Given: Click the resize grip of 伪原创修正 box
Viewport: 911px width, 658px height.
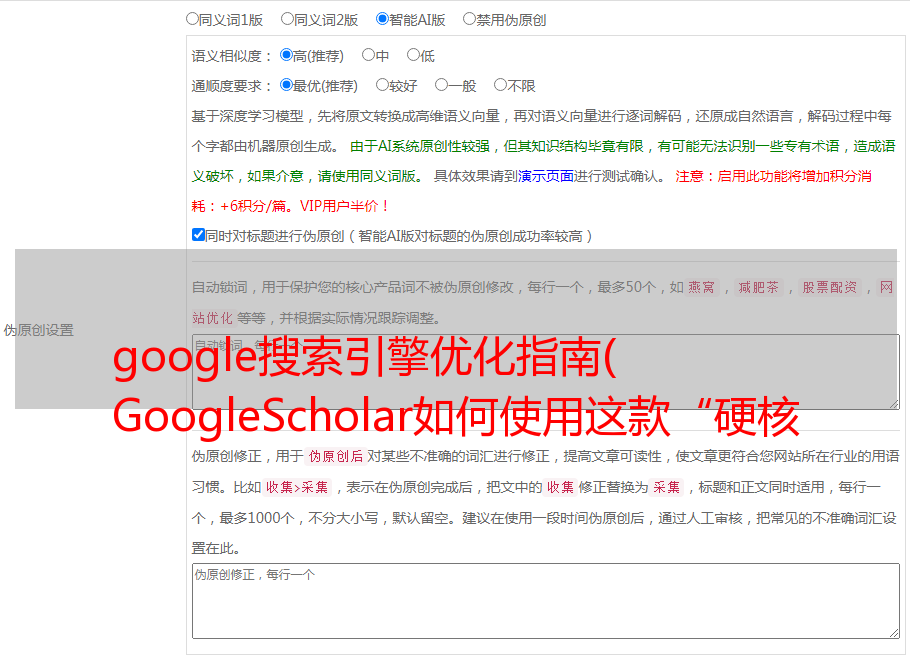Looking at the screenshot, I should pos(894,634).
